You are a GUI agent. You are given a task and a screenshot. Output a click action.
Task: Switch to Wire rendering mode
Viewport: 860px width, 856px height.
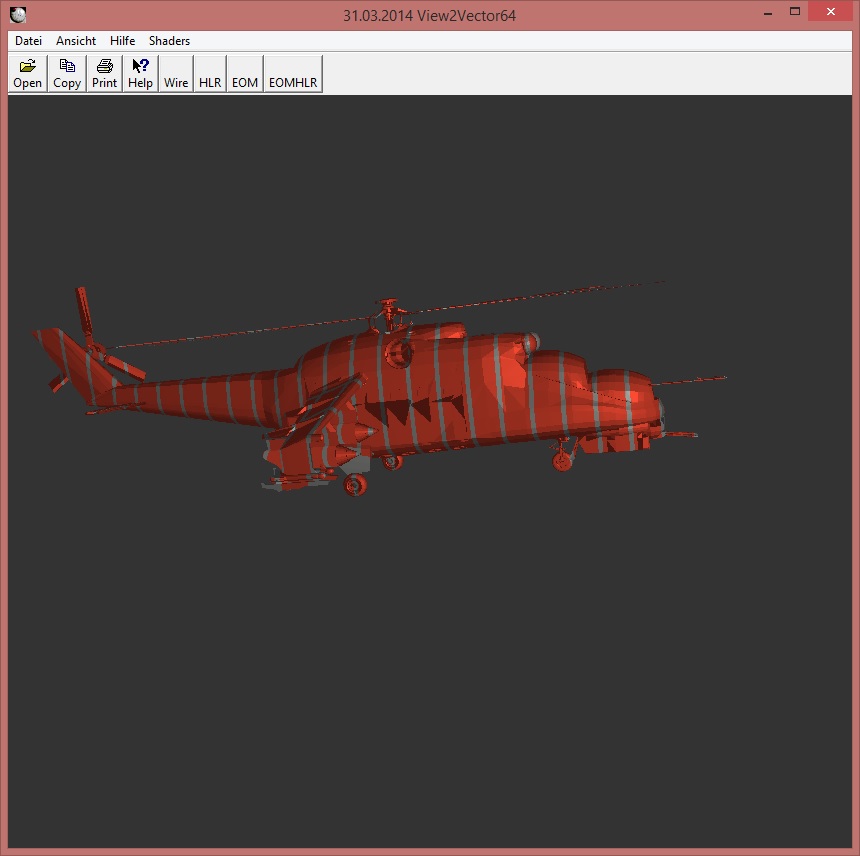176,73
